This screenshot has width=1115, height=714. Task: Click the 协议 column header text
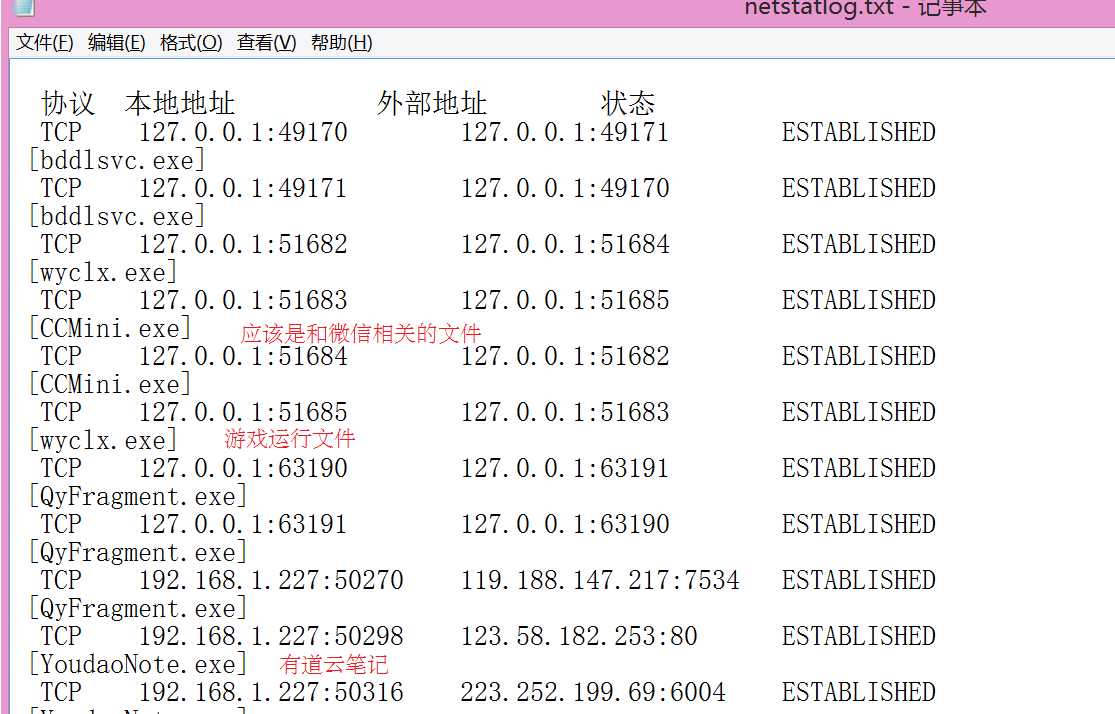[x=68, y=103]
